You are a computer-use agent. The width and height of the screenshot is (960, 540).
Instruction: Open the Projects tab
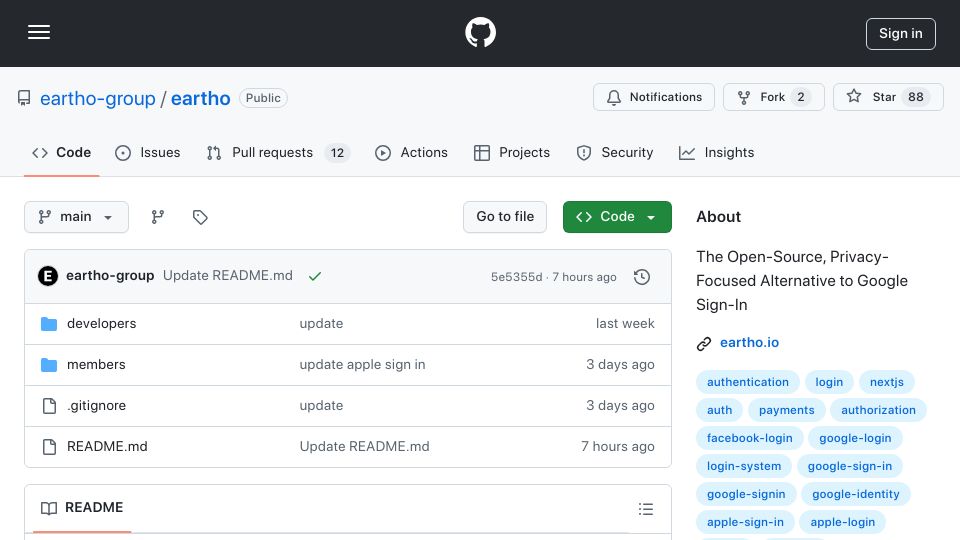tap(512, 152)
